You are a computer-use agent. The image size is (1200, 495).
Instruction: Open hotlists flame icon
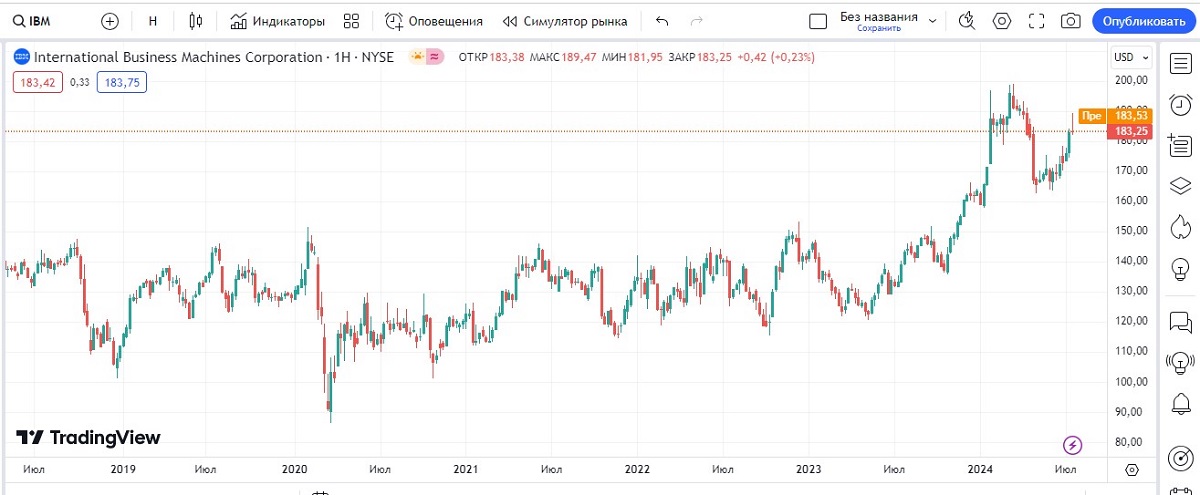coord(1180,227)
